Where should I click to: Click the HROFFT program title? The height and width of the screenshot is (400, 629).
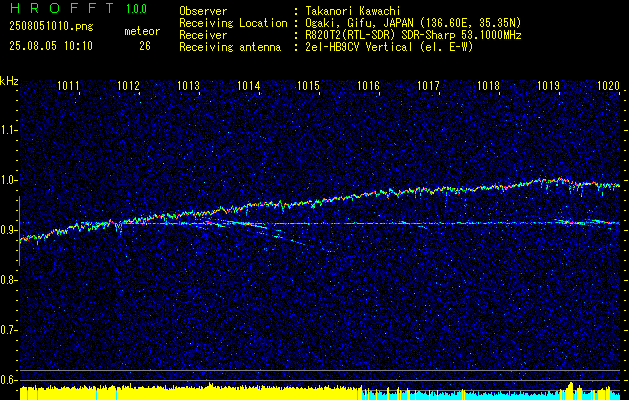[62, 8]
